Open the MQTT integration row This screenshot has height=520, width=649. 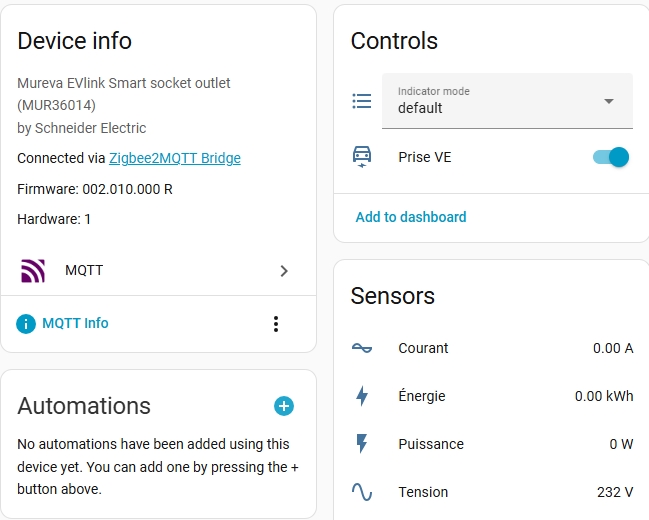coord(158,270)
